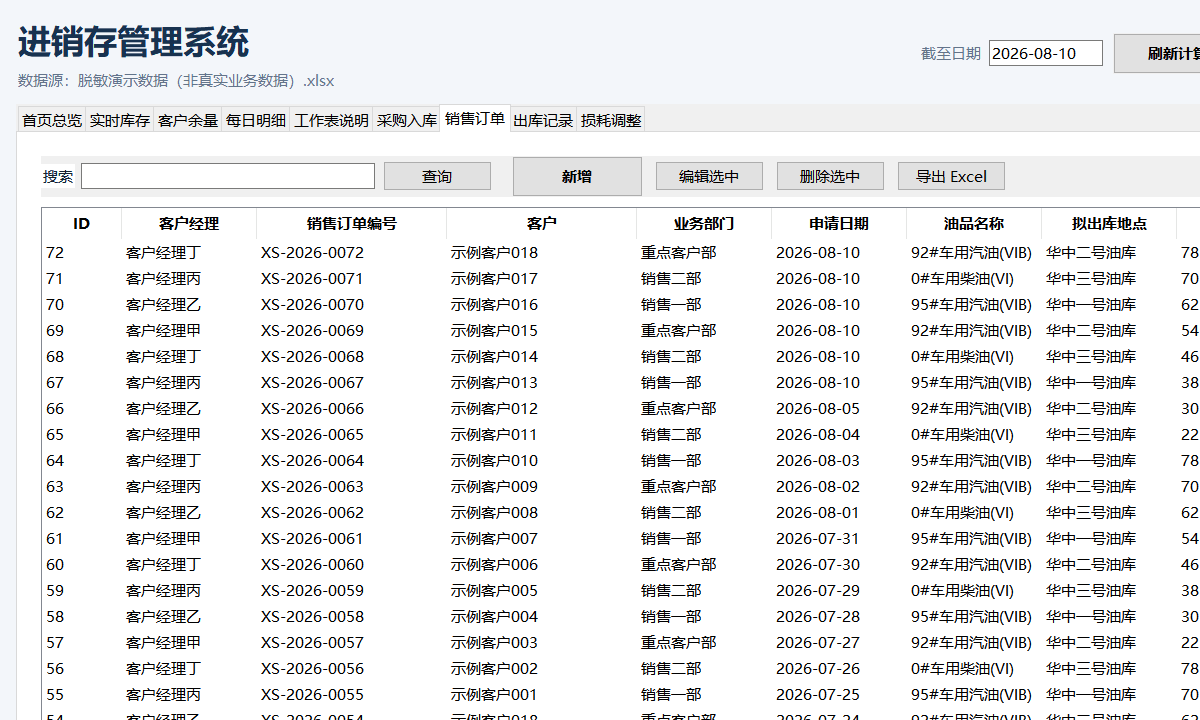Viewport: 1200px width, 720px height.
Task: Switch to the 采购入库 tab
Action: [407, 120]
